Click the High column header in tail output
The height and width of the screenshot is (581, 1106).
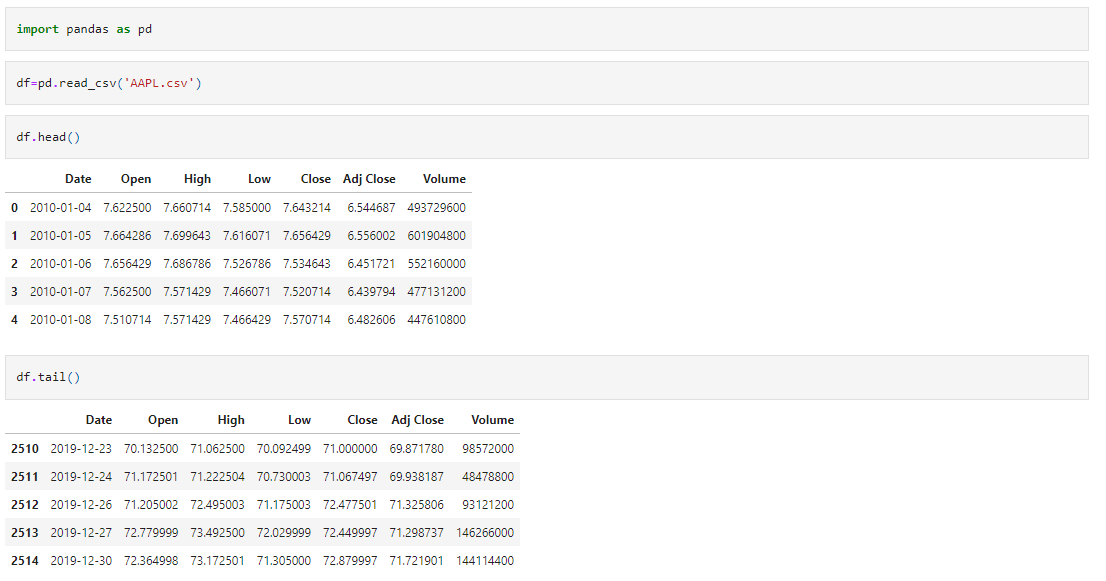(231, 419)
